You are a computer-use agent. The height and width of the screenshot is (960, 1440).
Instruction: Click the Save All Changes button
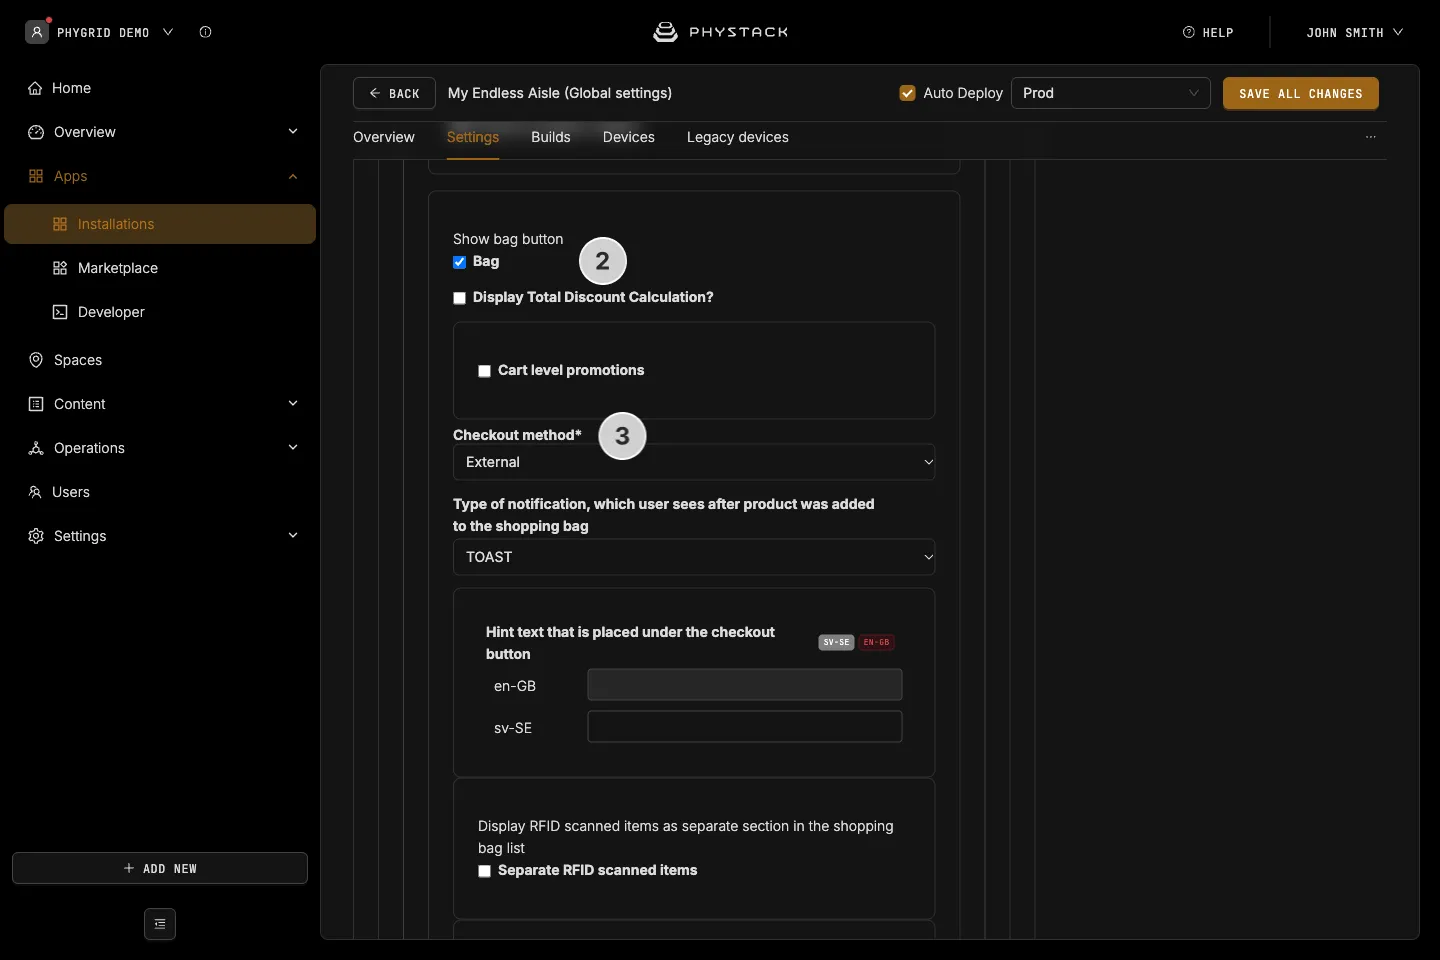click(x=1301, y=93)
